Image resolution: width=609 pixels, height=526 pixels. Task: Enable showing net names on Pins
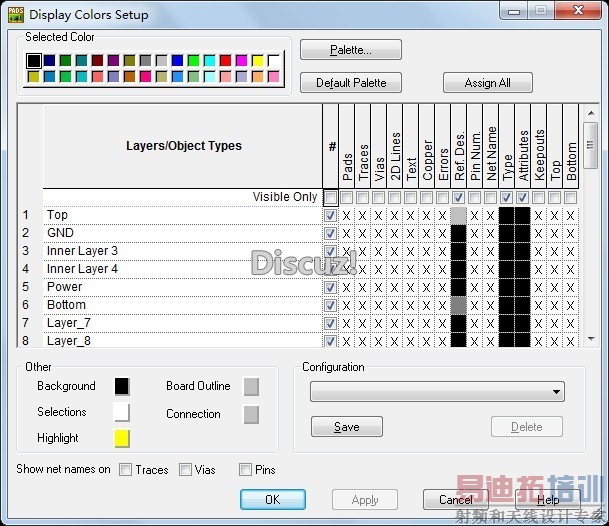pyautogui.click(x=245, y=470)
